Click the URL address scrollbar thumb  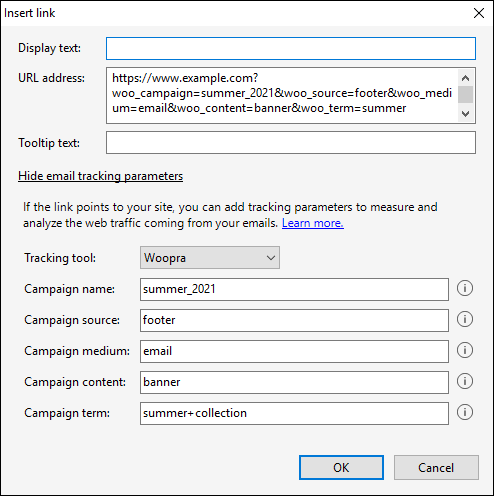click(465, 95)
